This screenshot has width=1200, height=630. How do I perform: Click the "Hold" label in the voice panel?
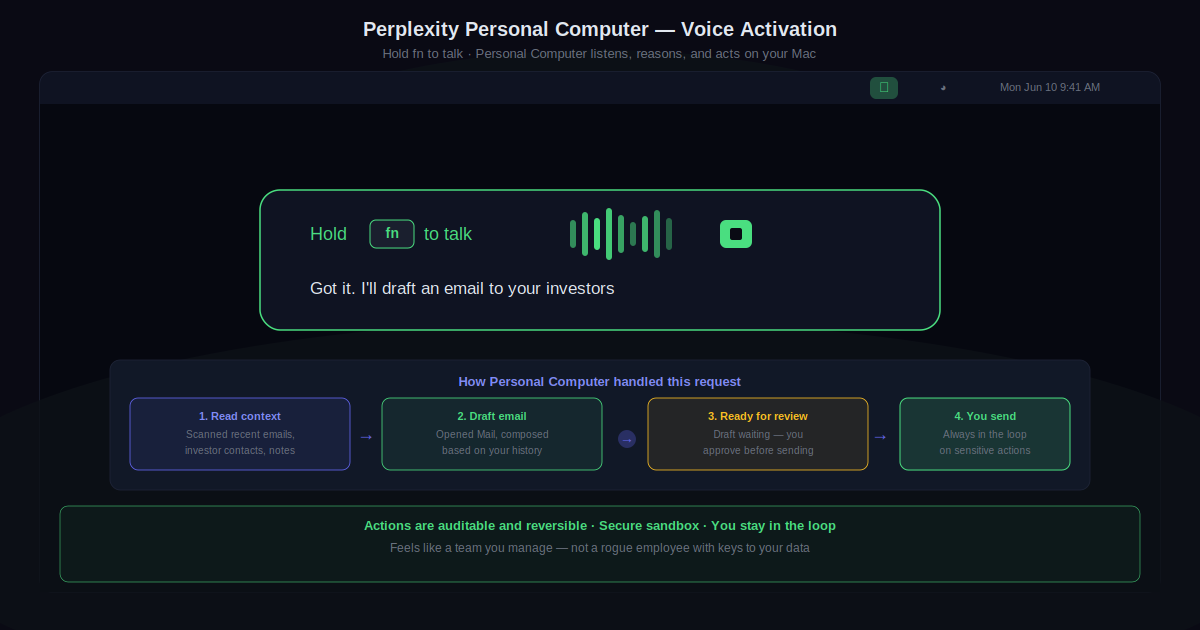328,234
